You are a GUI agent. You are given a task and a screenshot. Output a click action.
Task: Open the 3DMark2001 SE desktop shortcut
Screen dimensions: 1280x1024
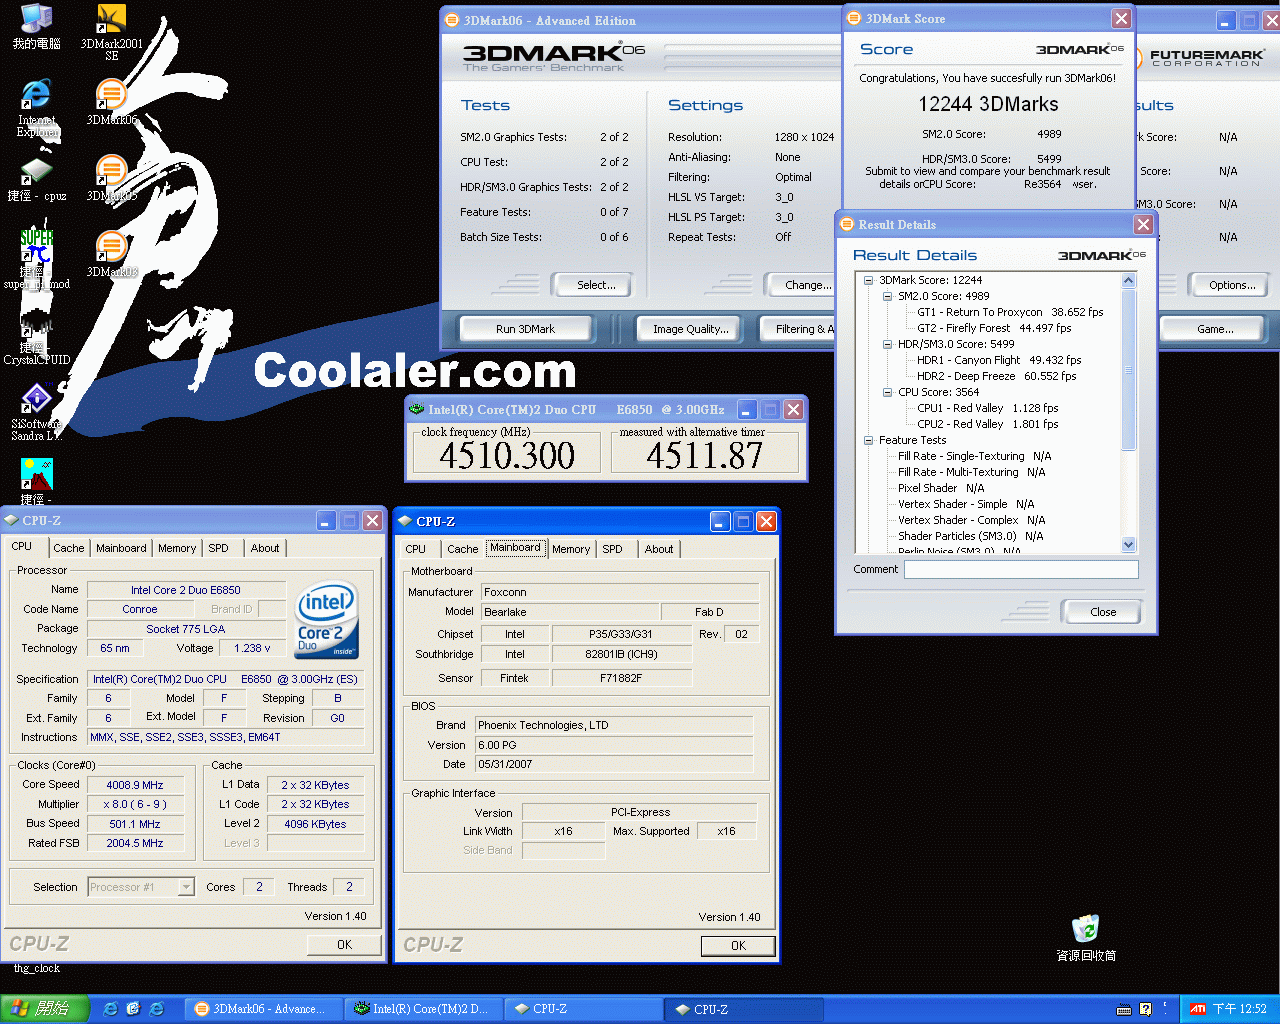coord(111,30)
